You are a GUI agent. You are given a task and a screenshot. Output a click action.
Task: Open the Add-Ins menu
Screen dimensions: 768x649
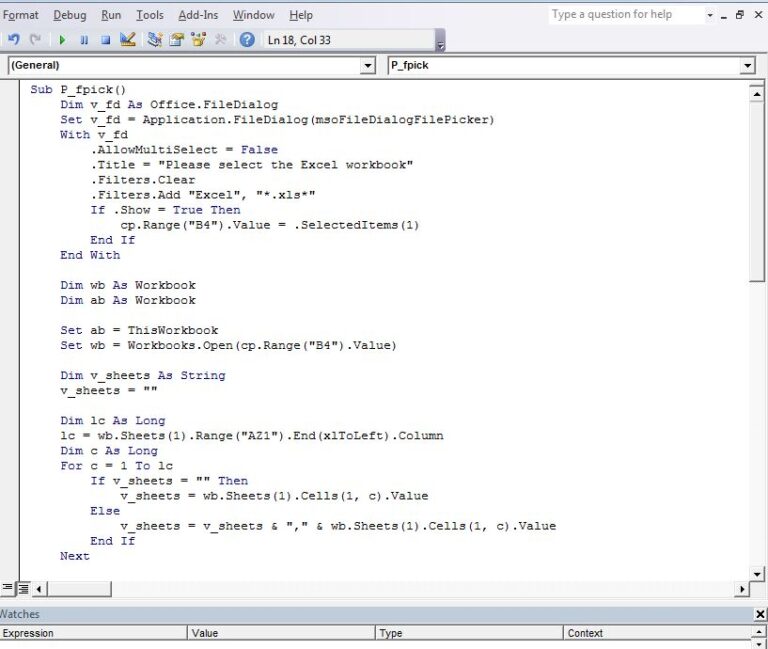(200, 15)
